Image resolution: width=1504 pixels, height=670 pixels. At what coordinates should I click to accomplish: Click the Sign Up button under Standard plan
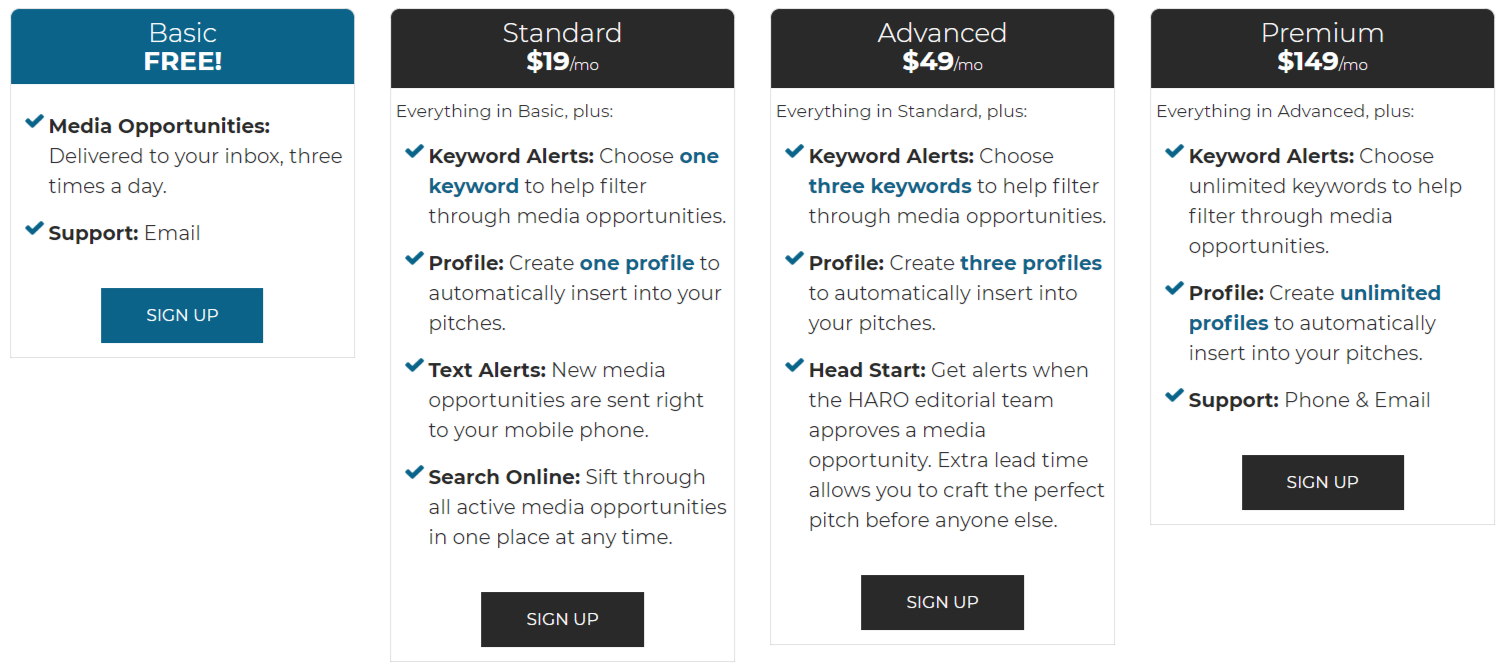[562, 619]
